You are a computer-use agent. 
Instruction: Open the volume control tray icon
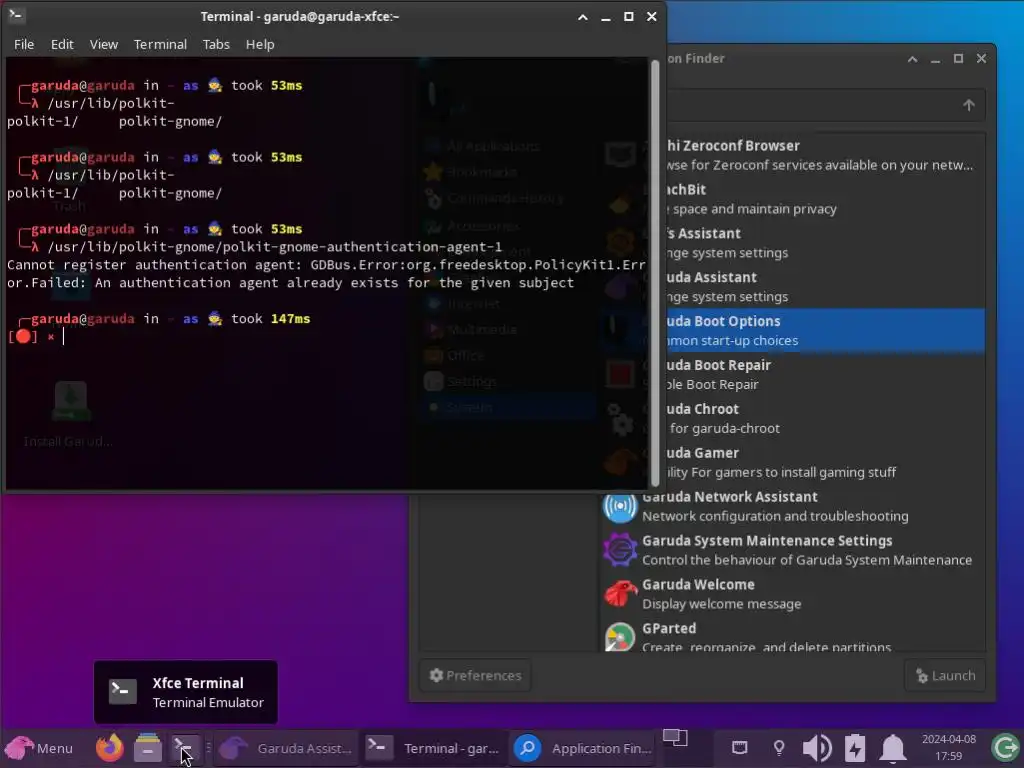817,748
